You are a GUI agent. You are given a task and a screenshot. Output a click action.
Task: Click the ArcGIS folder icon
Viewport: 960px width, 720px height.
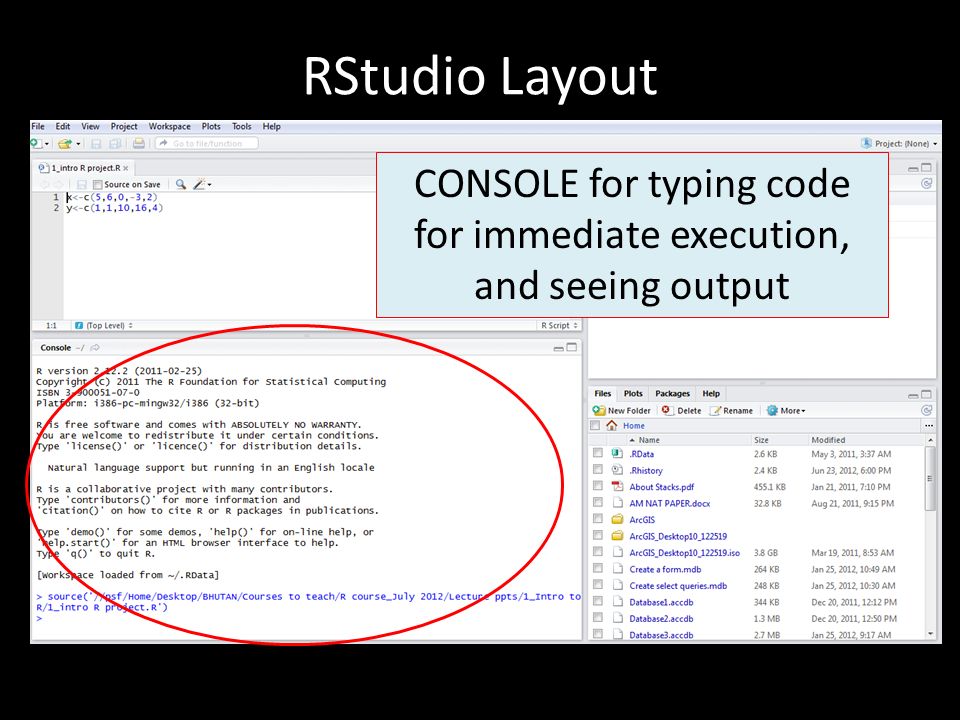pos(617,519)
